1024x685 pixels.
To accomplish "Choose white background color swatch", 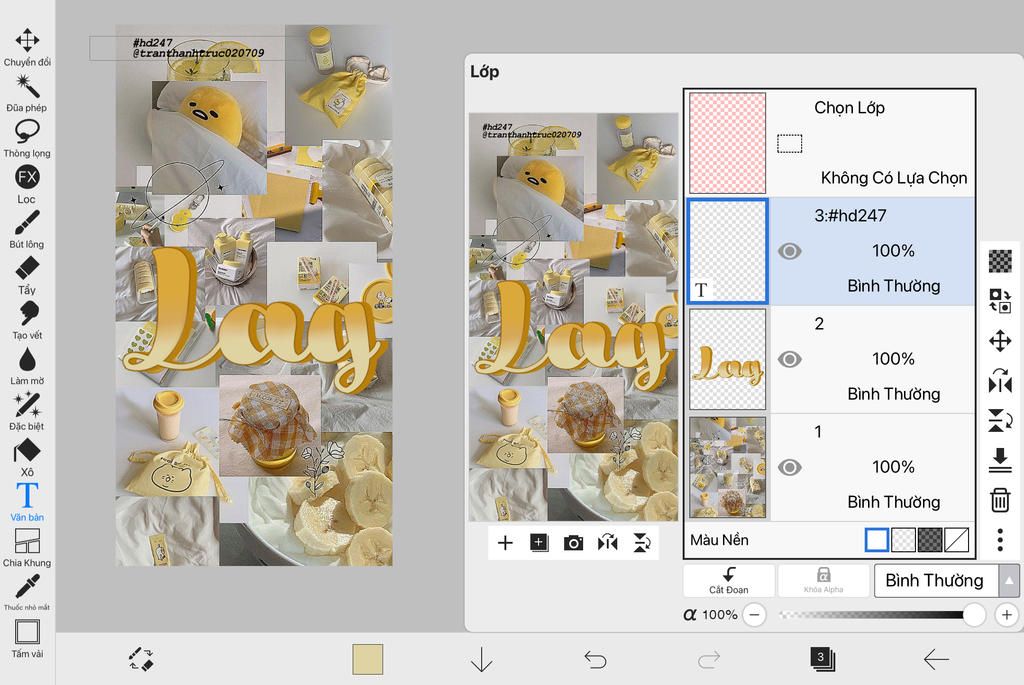I will click(876, 540).
